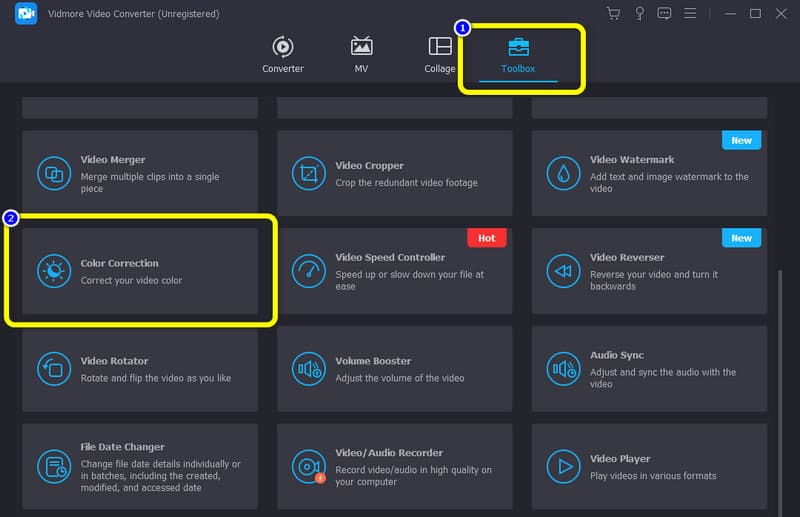Select the Video Rotator icon
This screenshot has height=517, width=800.
[52, 369]
